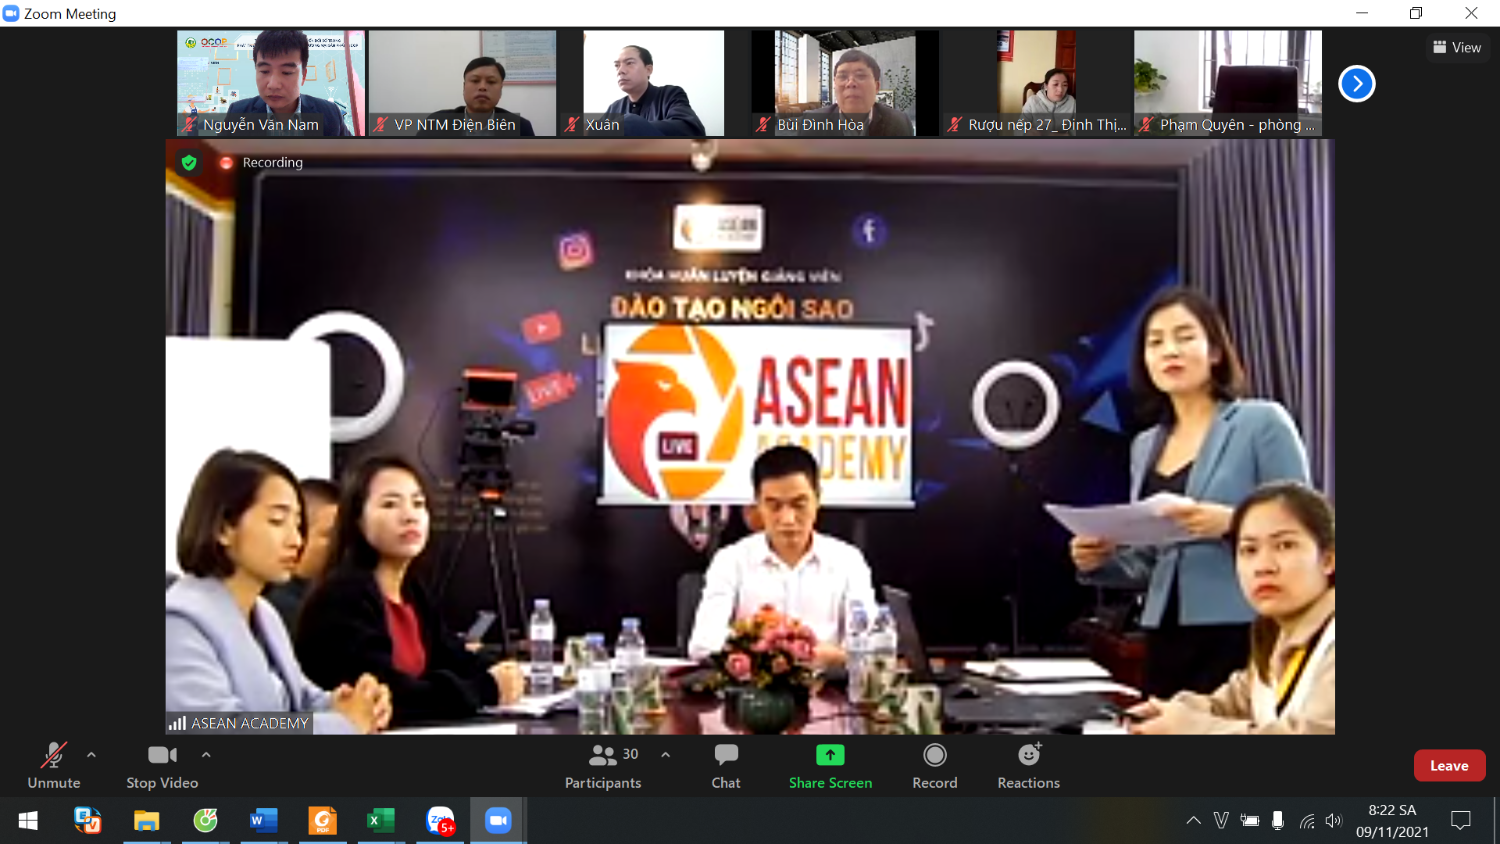Open Microsoft Word from taskbar

tap(263, 821)
